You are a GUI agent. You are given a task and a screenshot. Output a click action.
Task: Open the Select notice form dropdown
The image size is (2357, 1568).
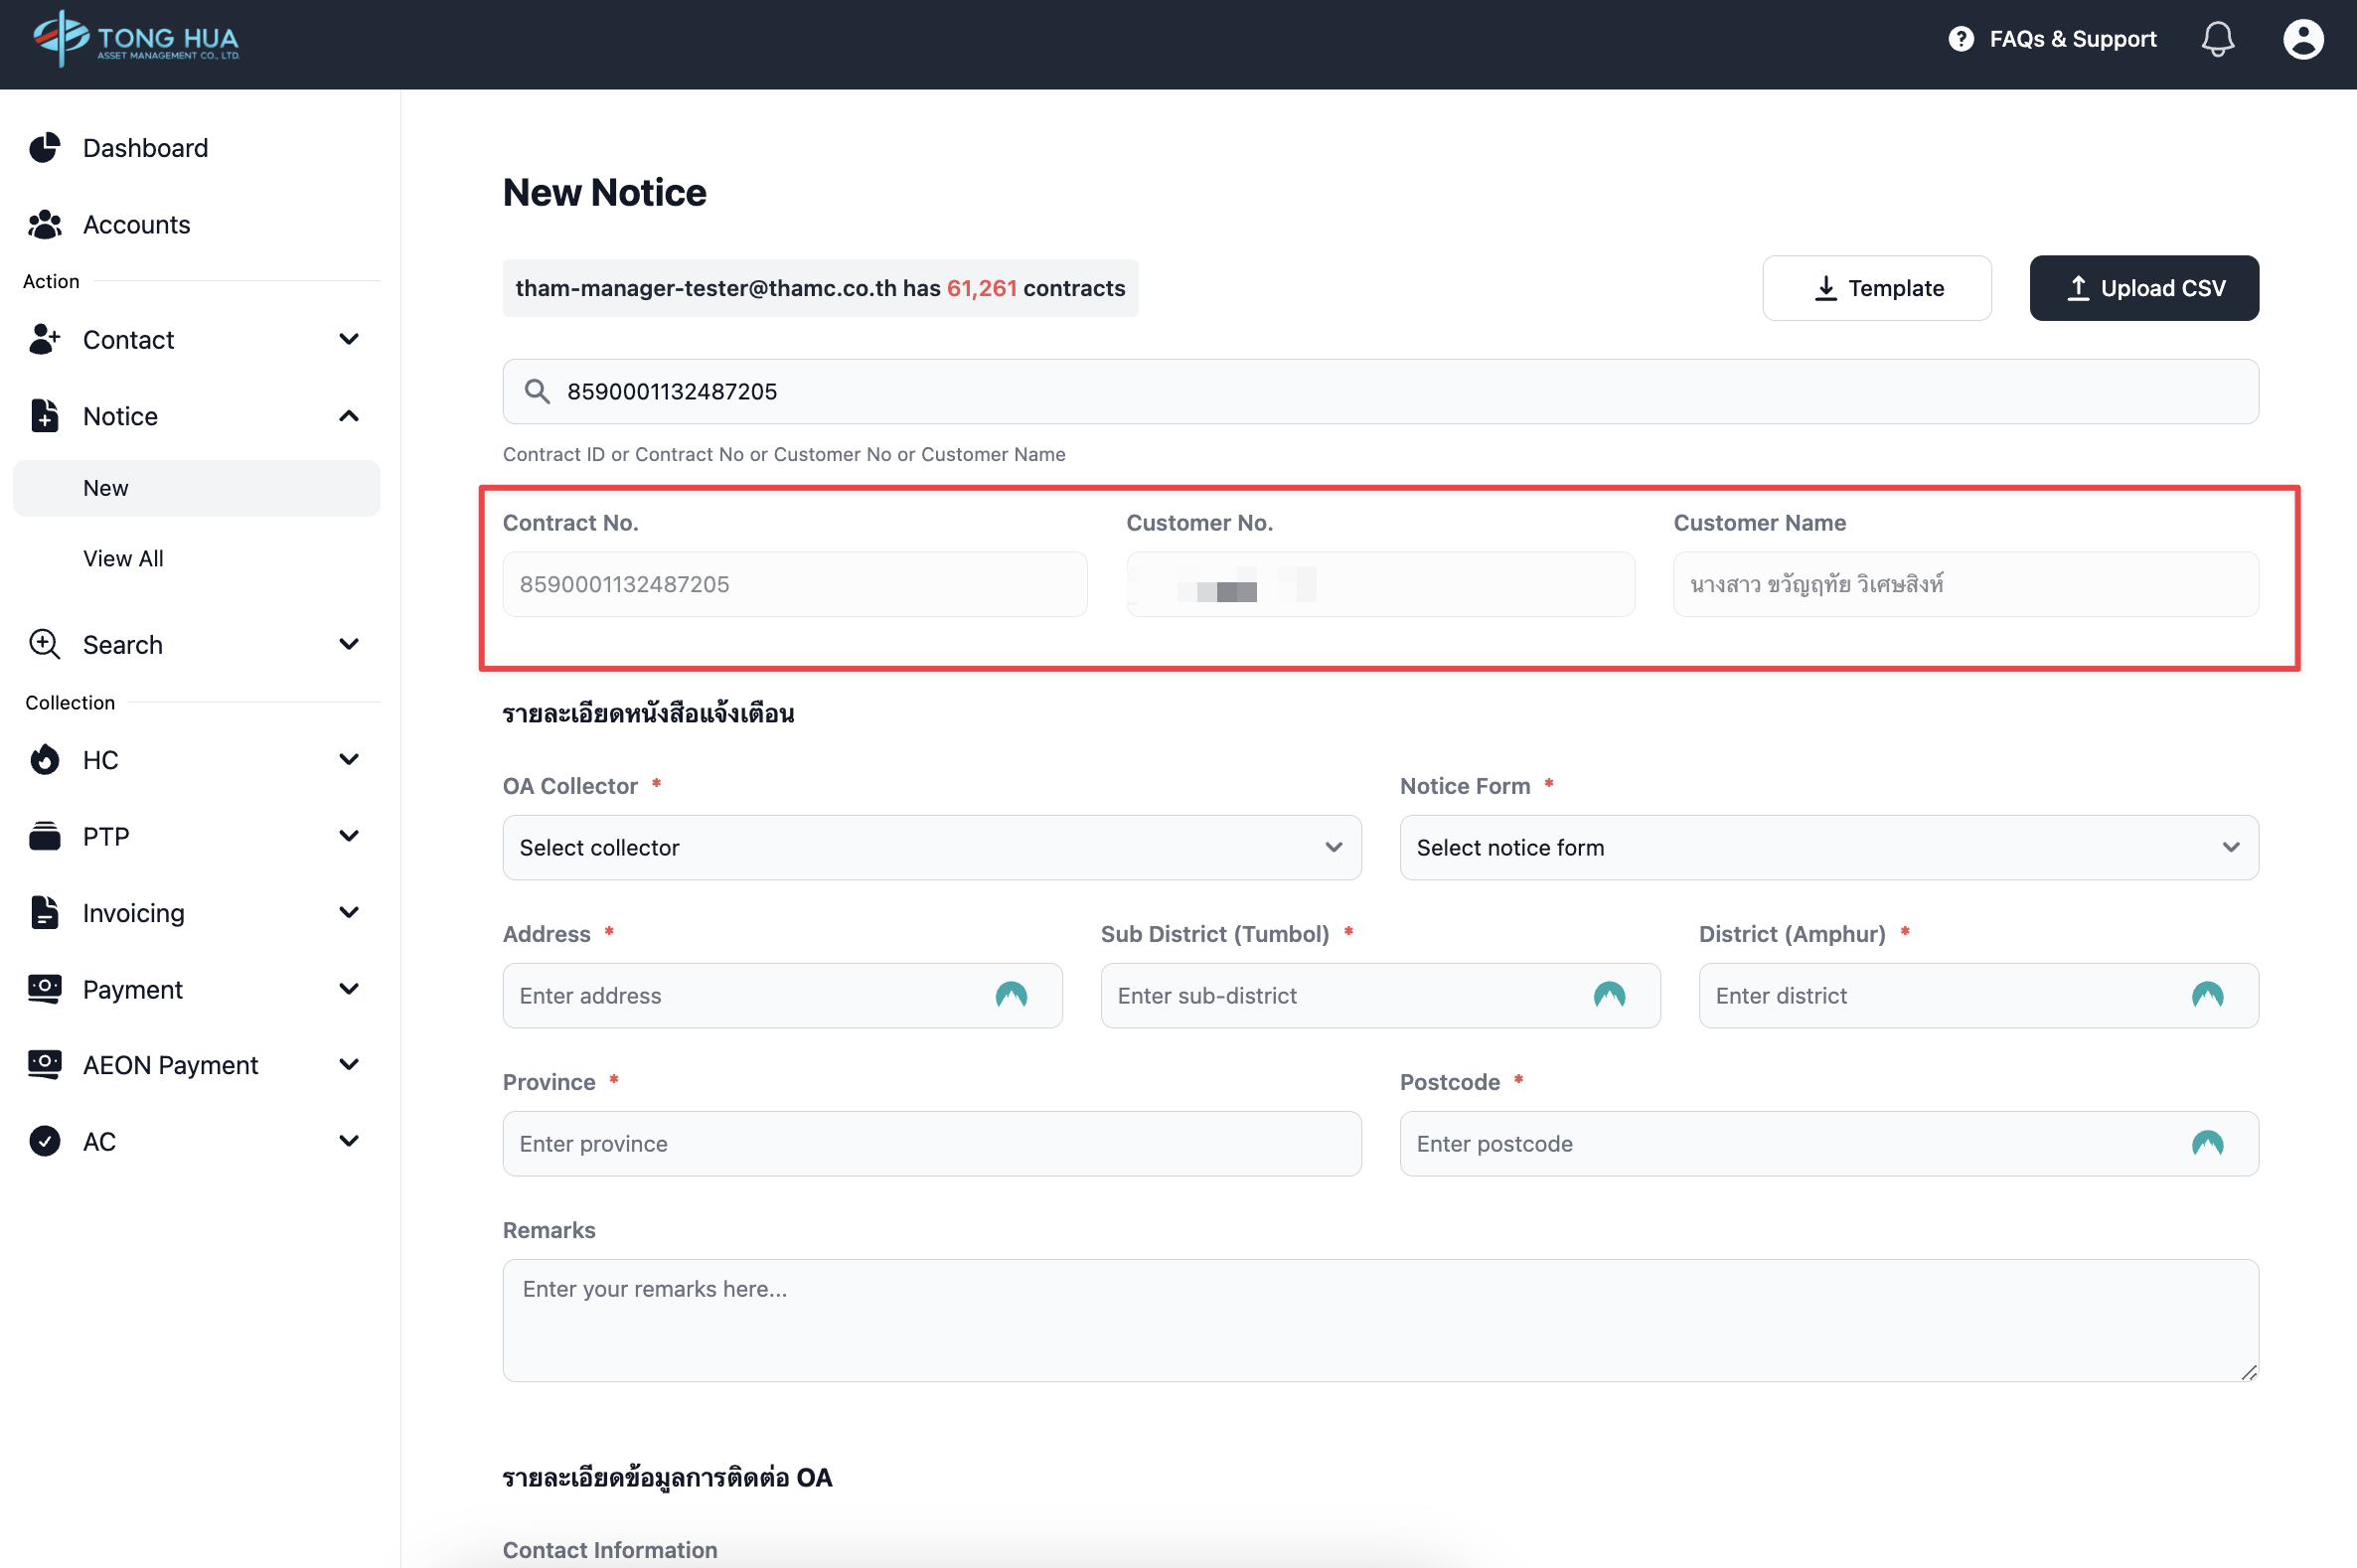click(1828, 847)
